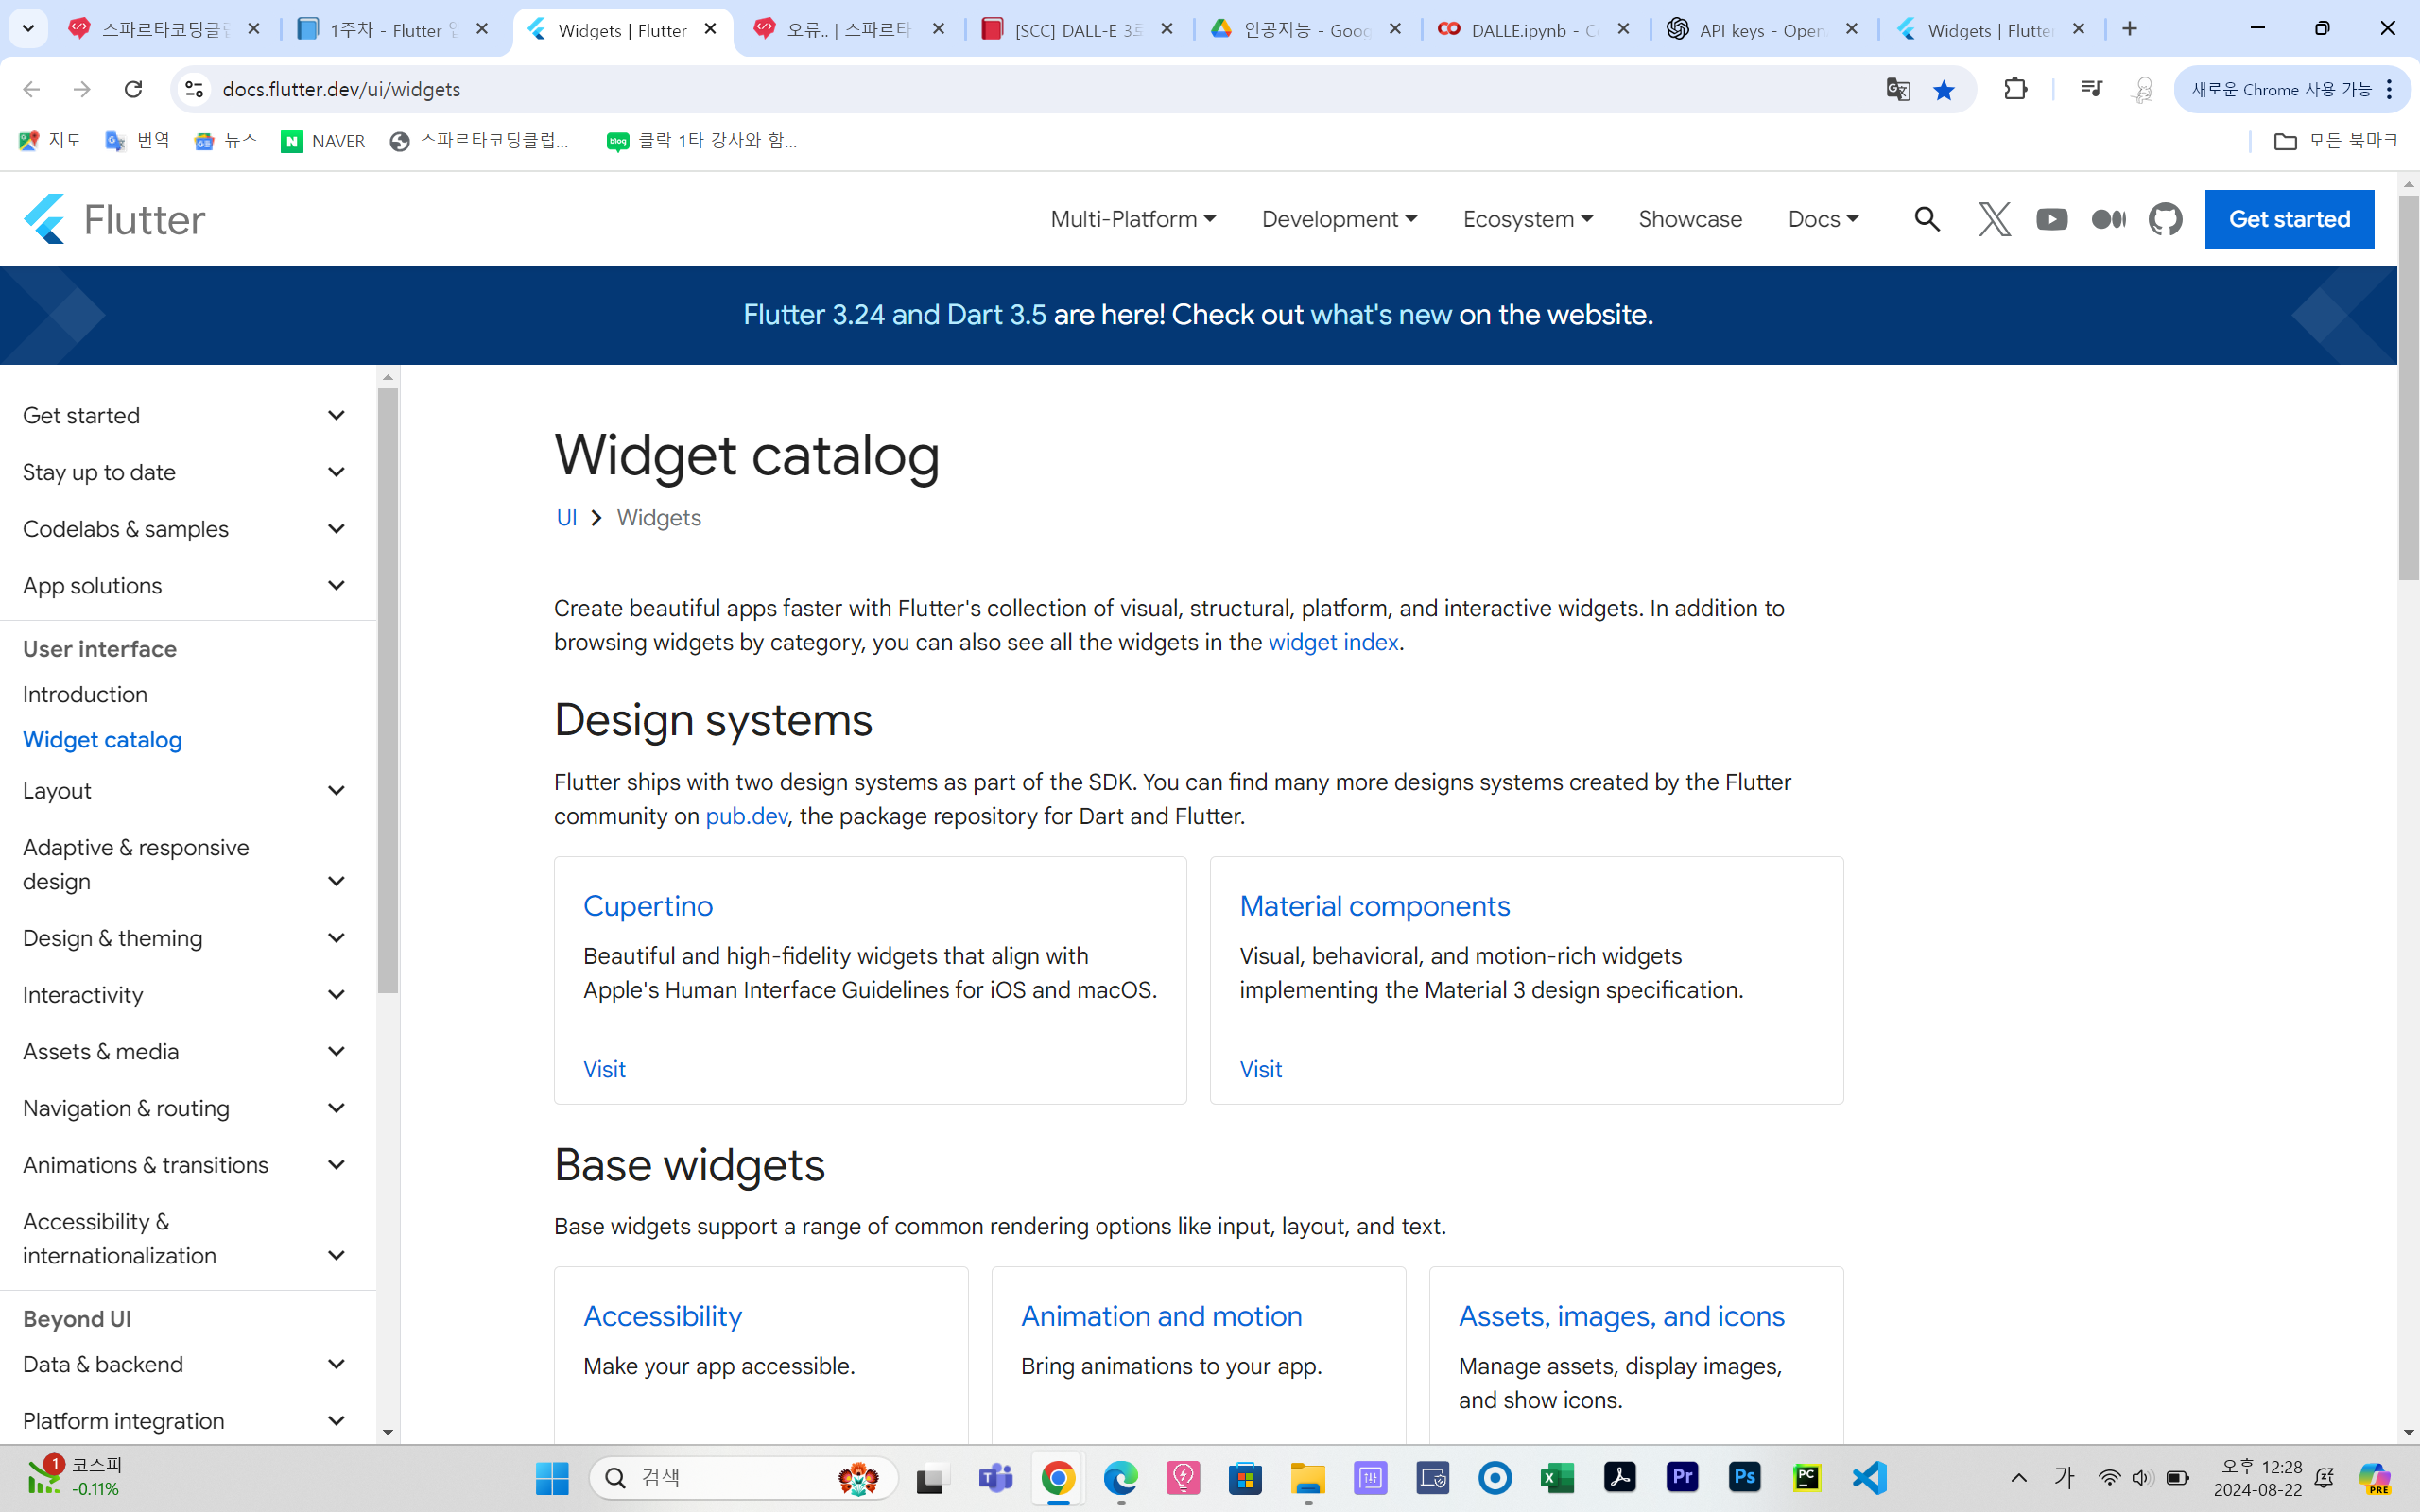Open the Chrome extensions puzzle icon

point(2015,89)
